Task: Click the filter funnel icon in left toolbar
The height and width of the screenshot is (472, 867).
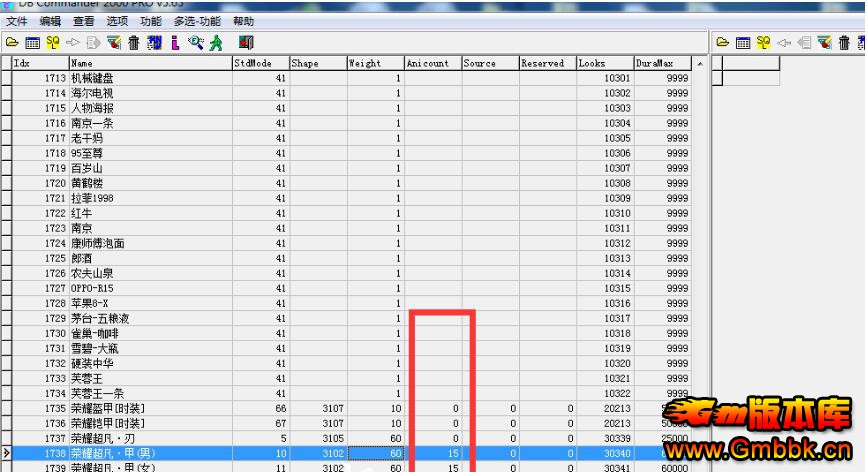Action: pyautogui.click(x=114, y=43)
